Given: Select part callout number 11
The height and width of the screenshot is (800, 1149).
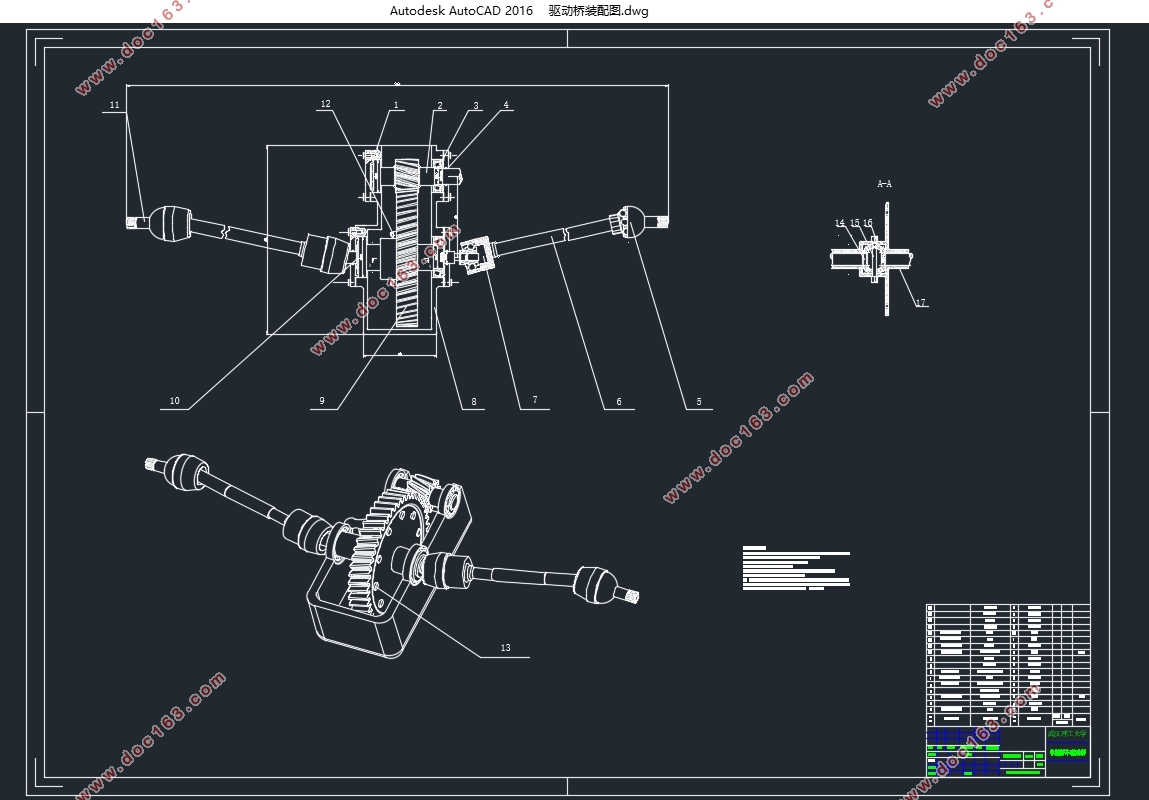Looking at the screenshot, I should (114, 105).
